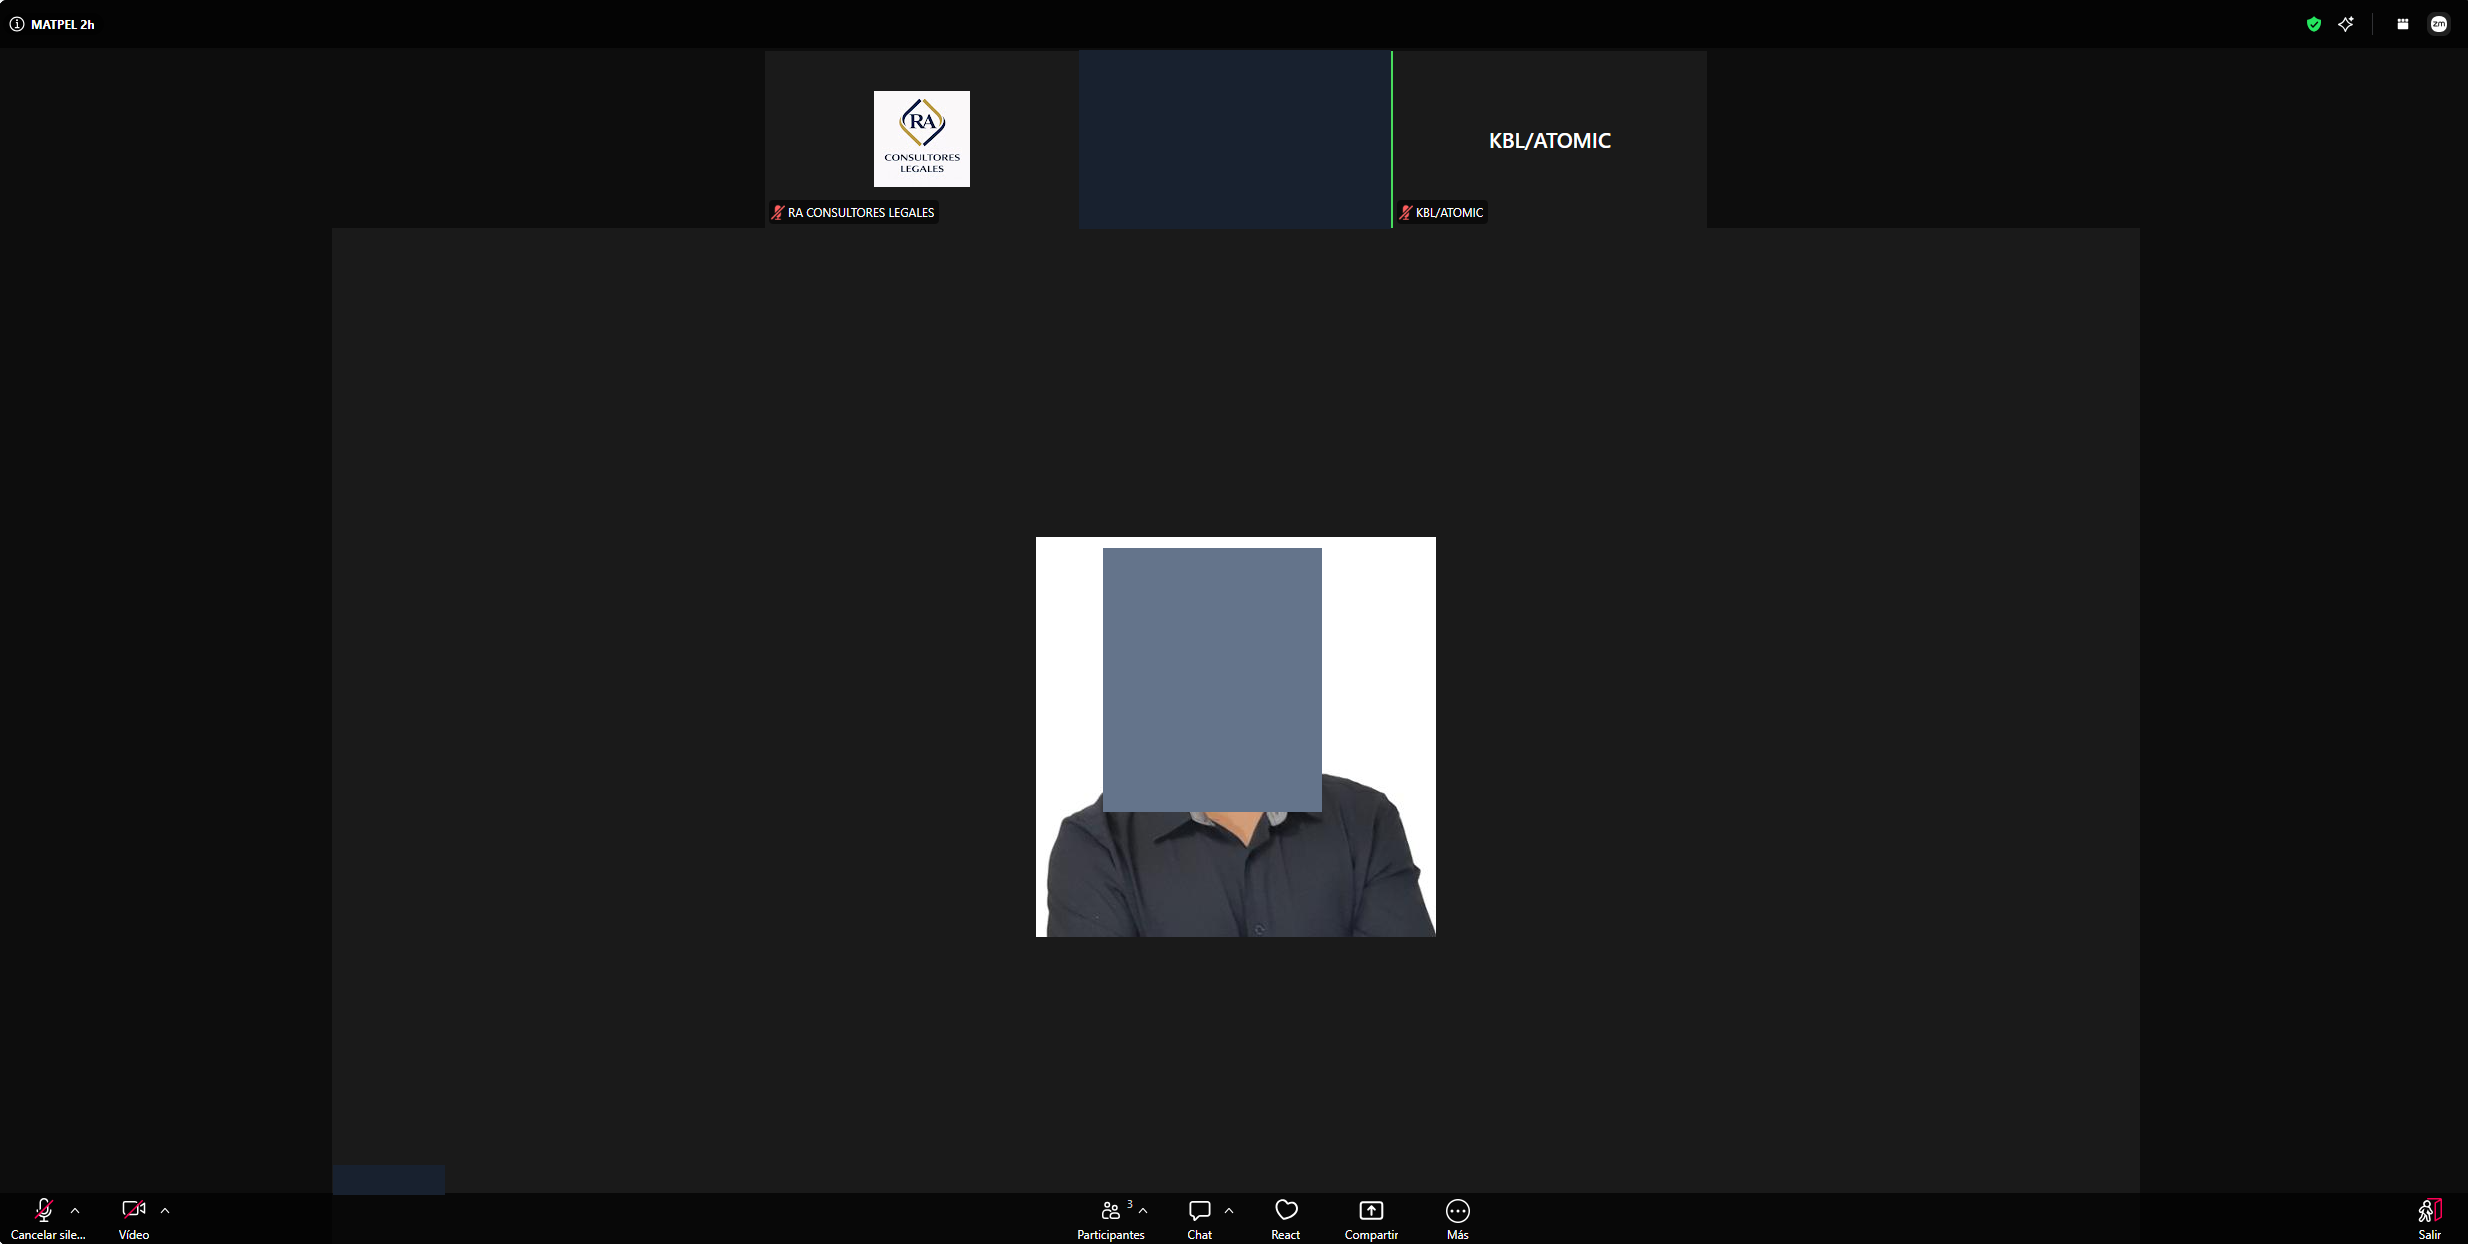2468x1244 pixels.
Task: Change the view layout grid icon
Action: click(x=2403, y=24)
